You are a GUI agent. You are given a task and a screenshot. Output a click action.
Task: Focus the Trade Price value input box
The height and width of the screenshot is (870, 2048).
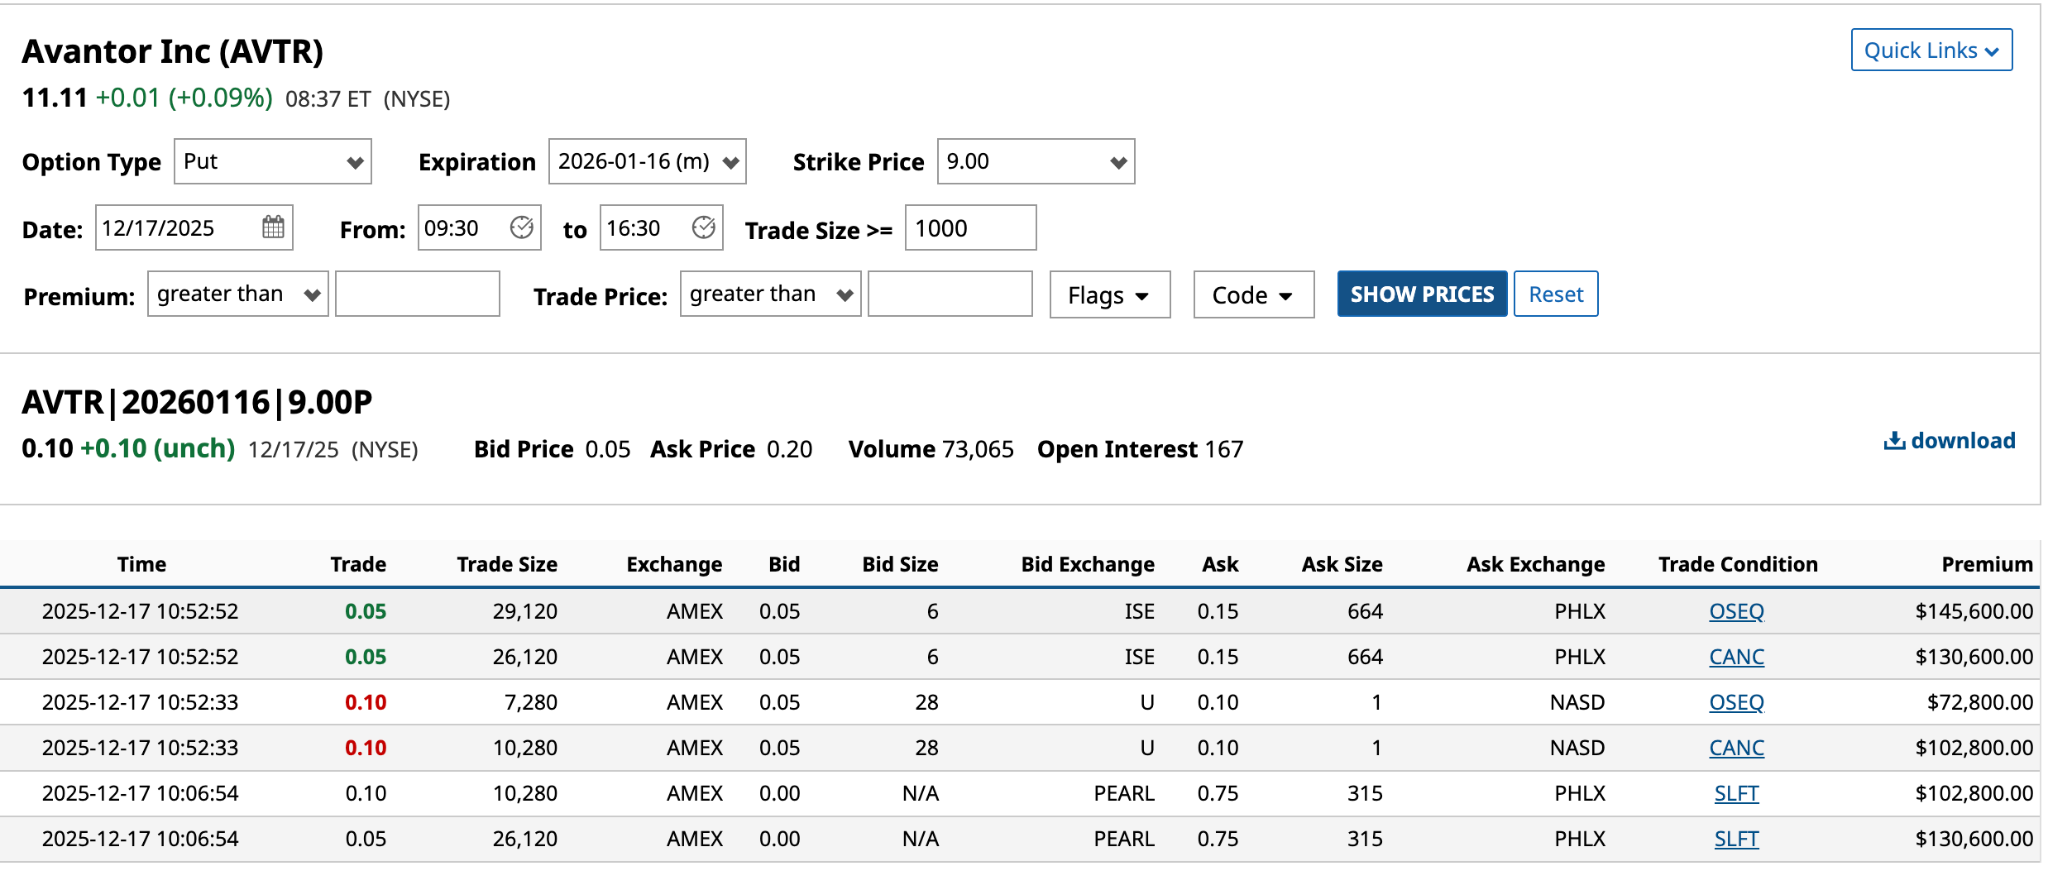[949, 294]
